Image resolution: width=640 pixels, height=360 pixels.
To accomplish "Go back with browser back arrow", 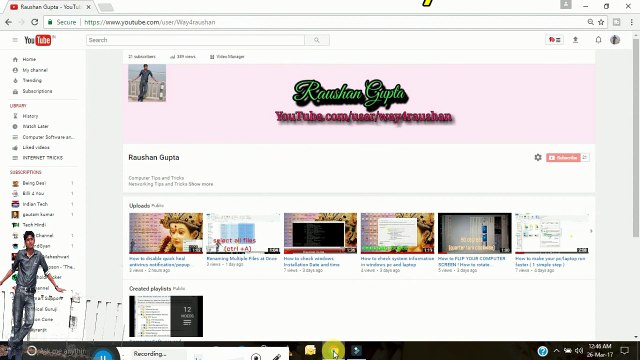I will point(9,22).
